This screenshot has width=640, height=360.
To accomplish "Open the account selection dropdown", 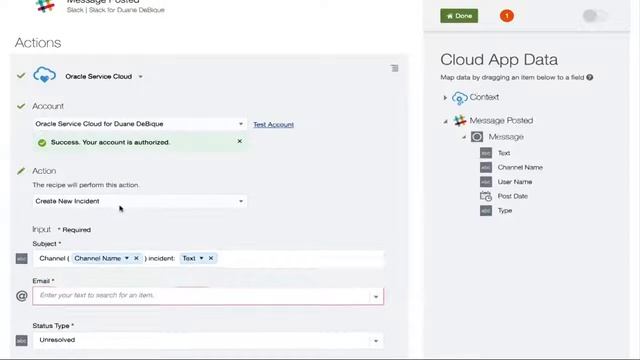I will coord(139,124).
